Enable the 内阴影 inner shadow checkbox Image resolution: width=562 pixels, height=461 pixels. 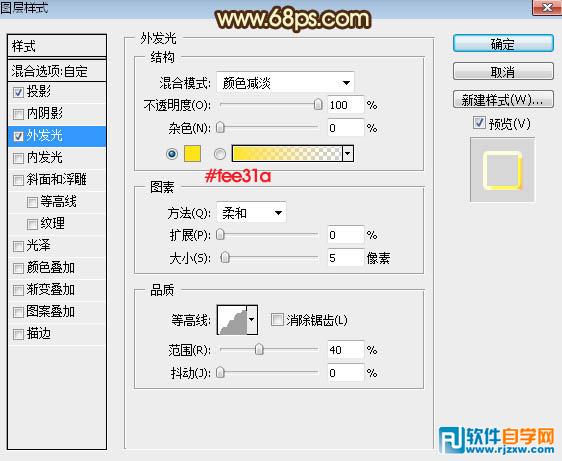18,114
